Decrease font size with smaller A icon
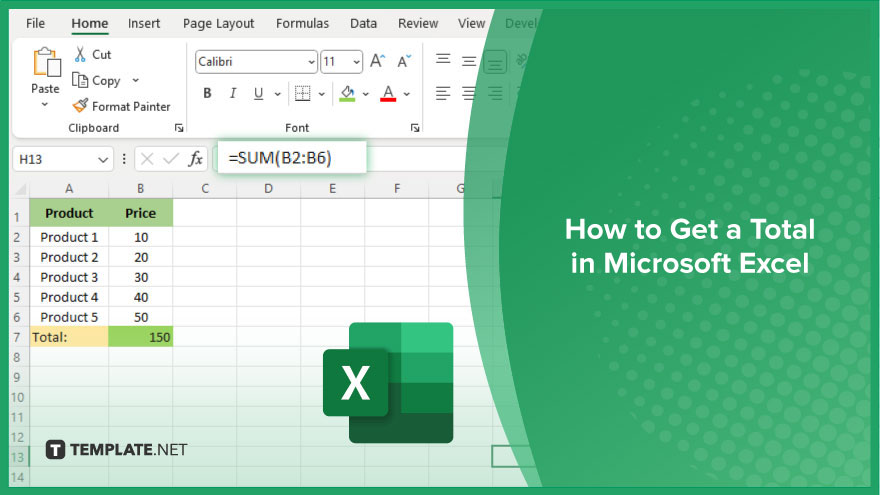This screenshot has width=880, height=495. click(x=404, y=61)
